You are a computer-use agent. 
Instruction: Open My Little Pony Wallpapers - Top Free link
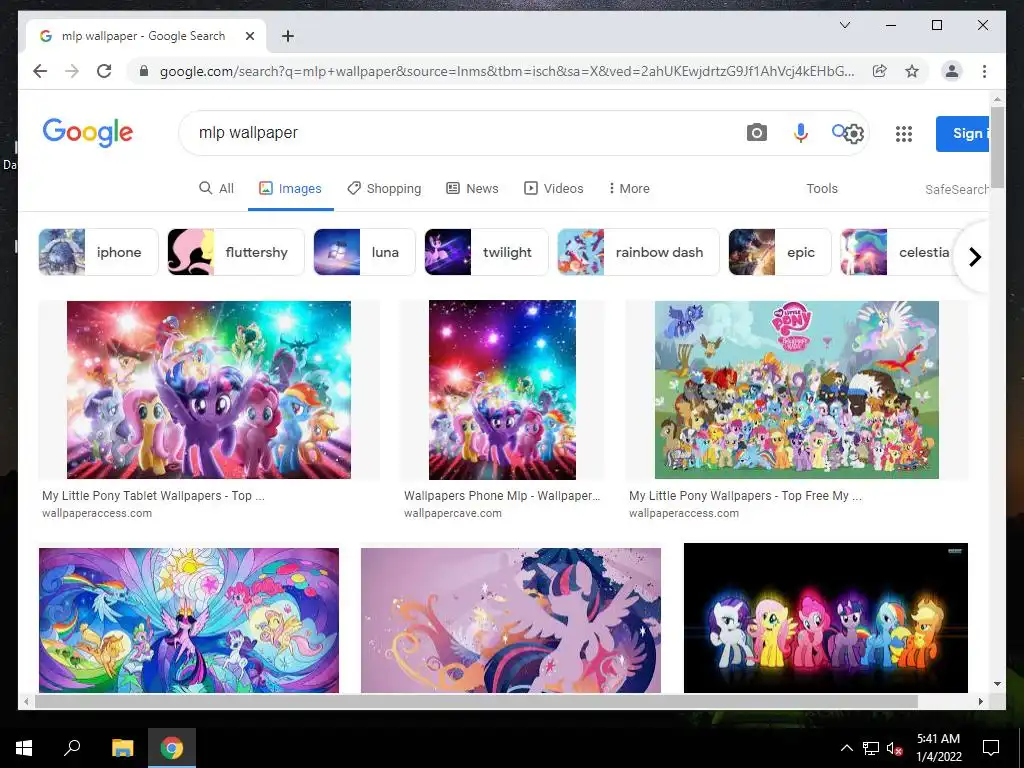[745, 496]
